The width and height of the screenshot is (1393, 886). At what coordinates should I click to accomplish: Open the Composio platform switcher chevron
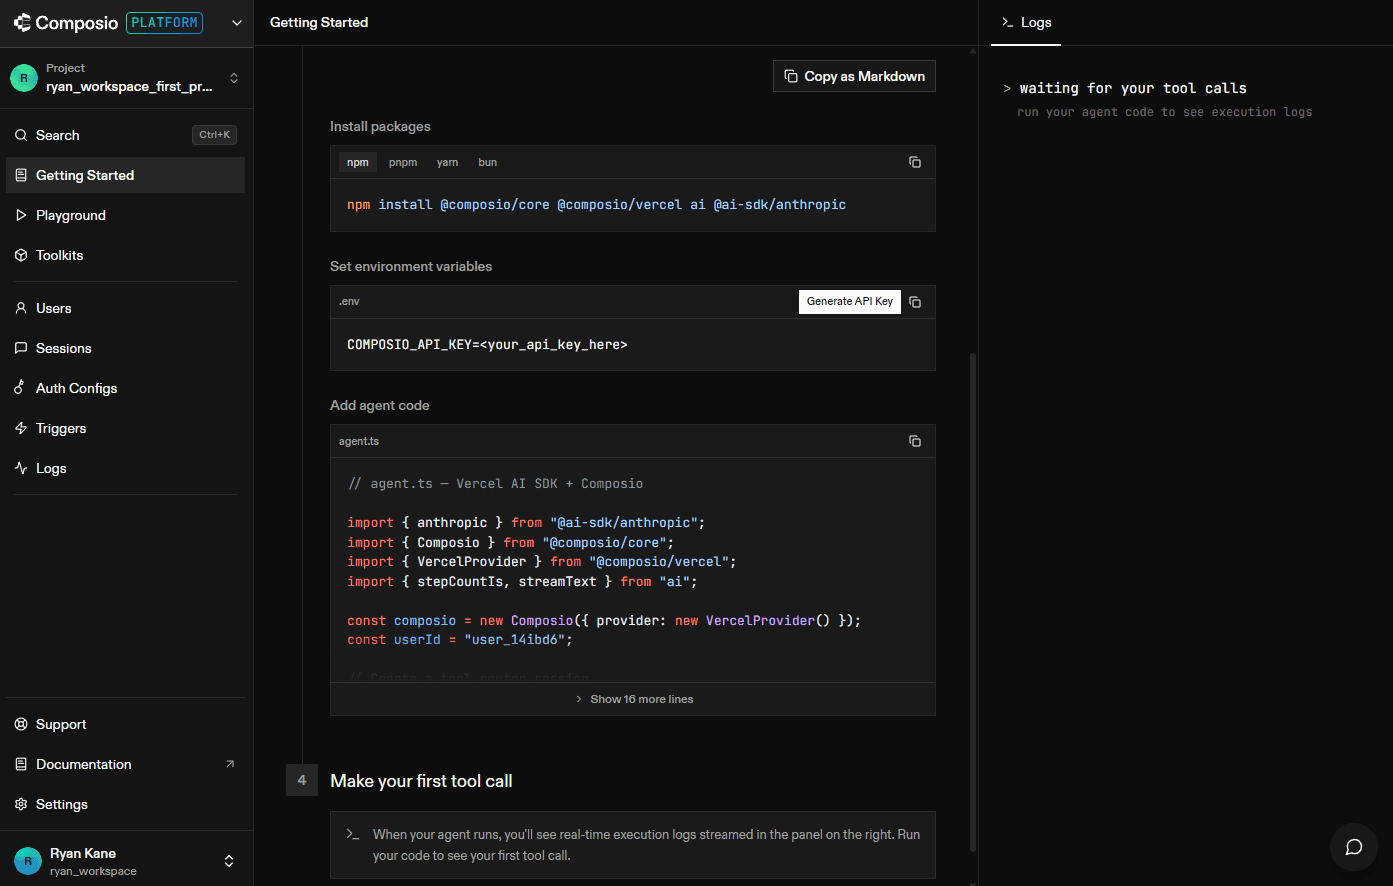pos(237,23)
